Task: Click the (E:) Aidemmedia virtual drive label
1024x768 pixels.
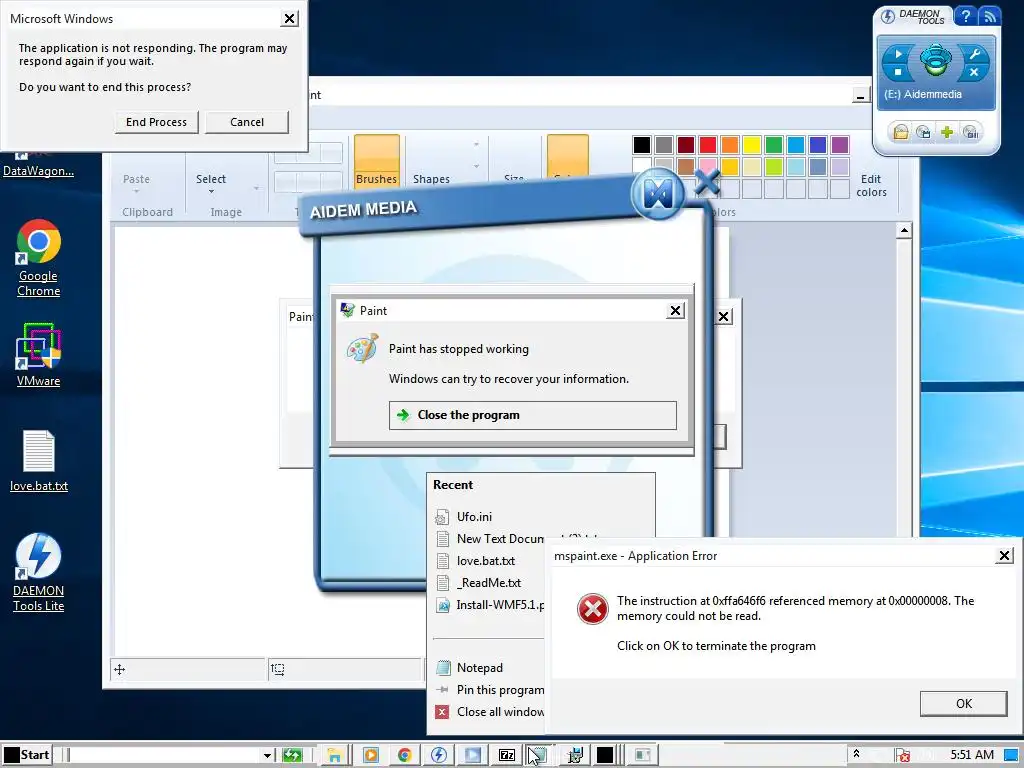Action: point(923,94)
